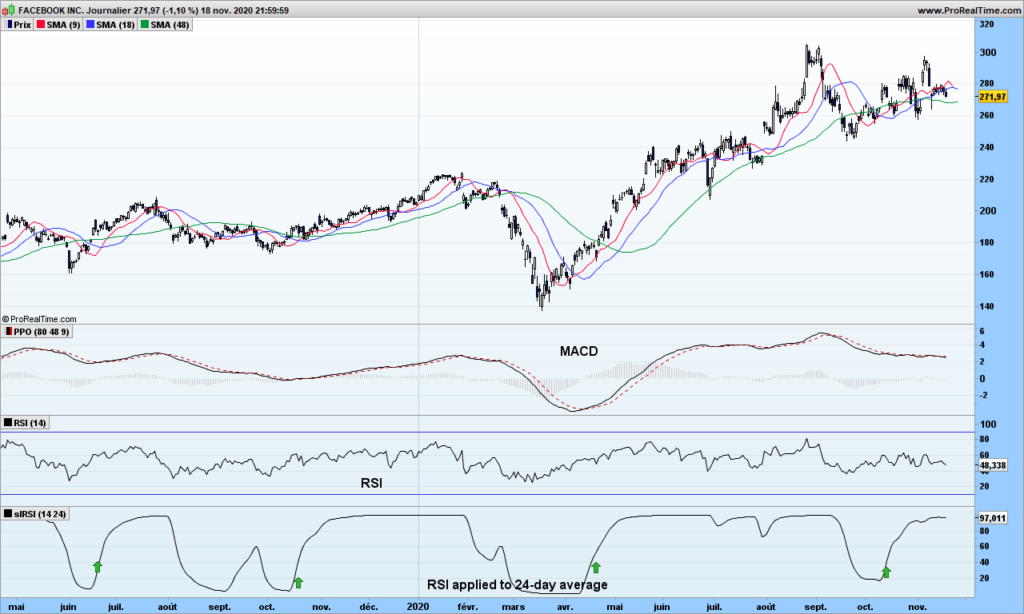Open the sIRSI (14 24) indicator label
The image size is (1024, 614).
tap(40, 515)
